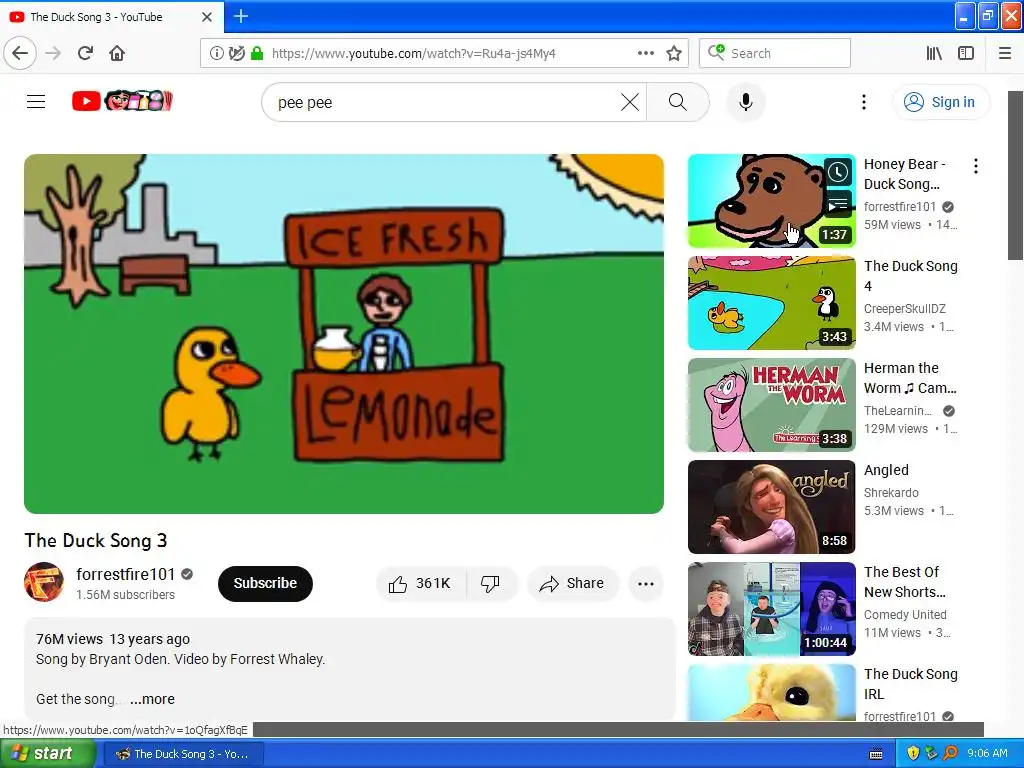The image size is (1024, 768).
Task: Open the Windows start button
Action: pyautogui.click(x=47, y=754)
